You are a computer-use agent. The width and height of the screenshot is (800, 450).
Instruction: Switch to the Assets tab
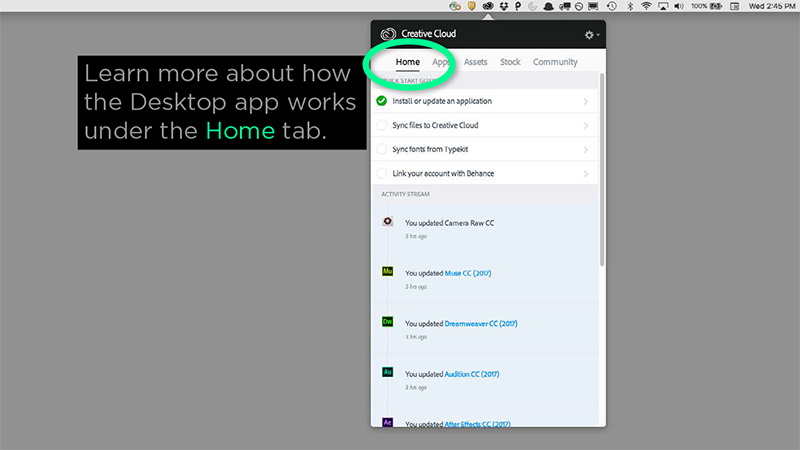[x=476, y=62]
